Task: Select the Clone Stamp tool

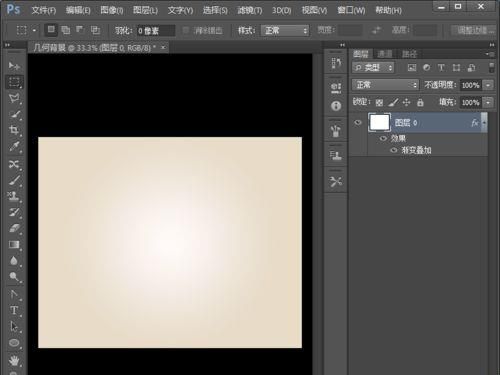Action: coord(14,196)
